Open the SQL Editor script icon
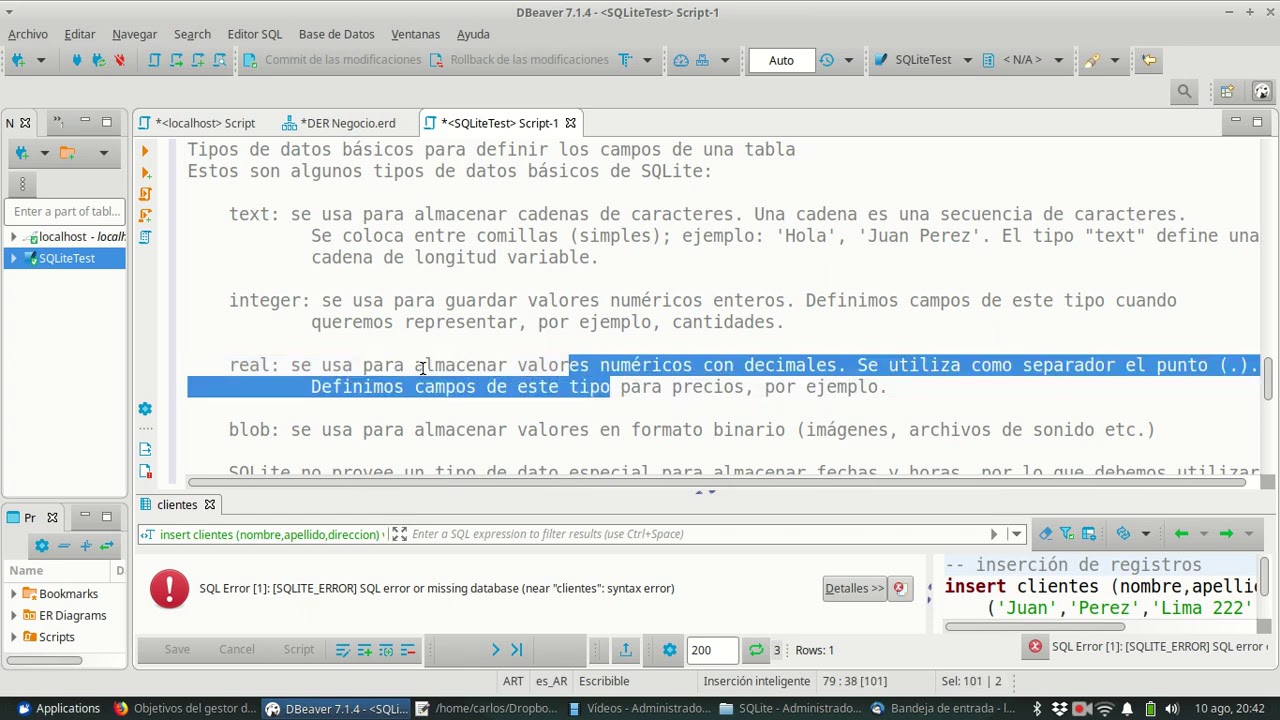The height and width of the screenshot is (720, 1280). click(x=154, y=60)
